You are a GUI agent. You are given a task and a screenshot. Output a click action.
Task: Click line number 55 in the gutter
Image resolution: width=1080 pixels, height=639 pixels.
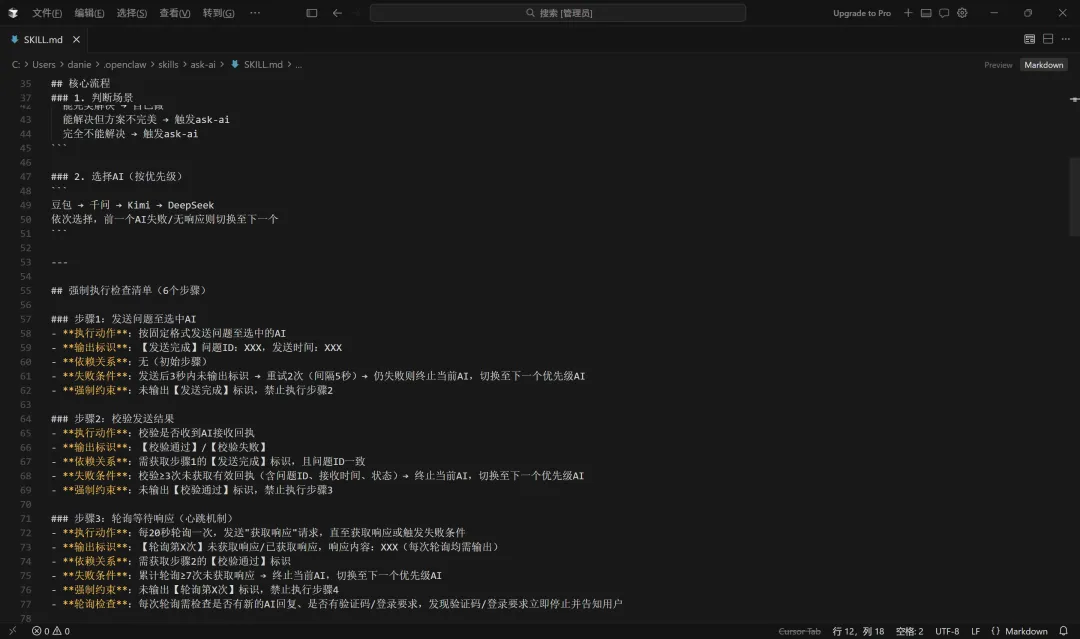(x=25, y=290)
